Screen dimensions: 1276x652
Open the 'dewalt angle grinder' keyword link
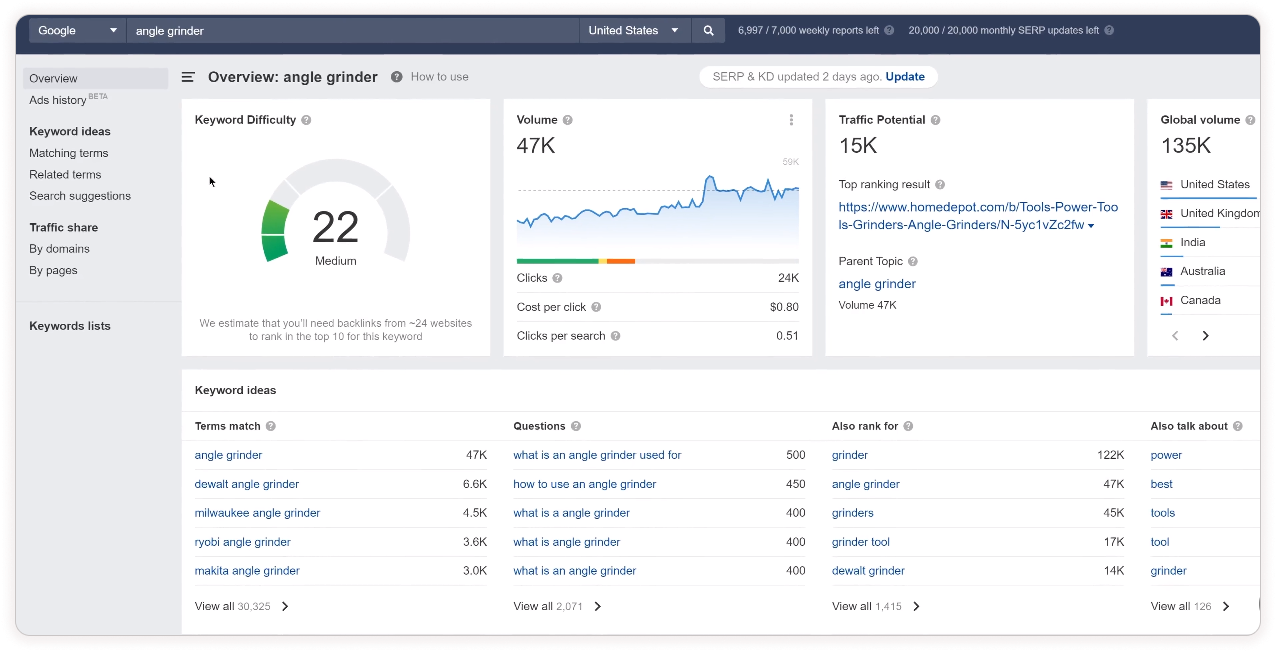point(246,484)
